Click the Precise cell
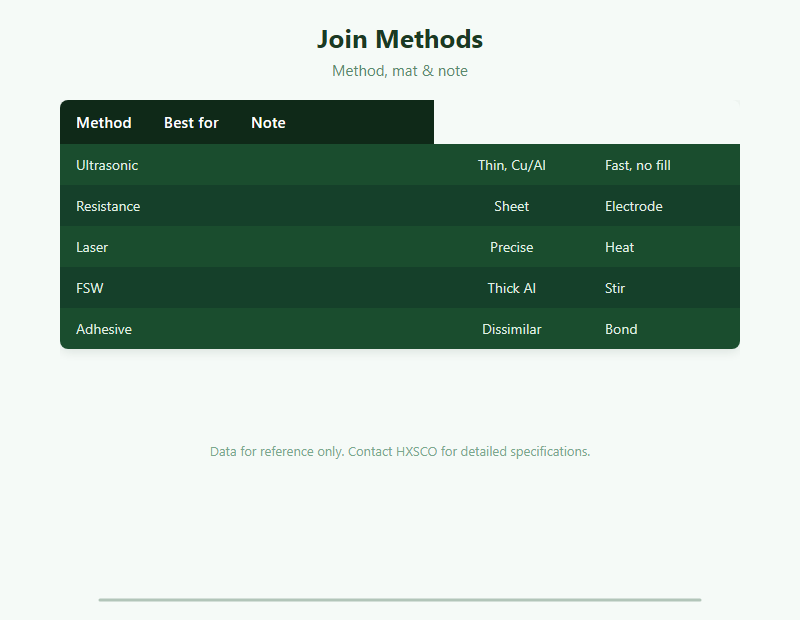The height and width of the screenshot is (620, 800). coord(512,247)
